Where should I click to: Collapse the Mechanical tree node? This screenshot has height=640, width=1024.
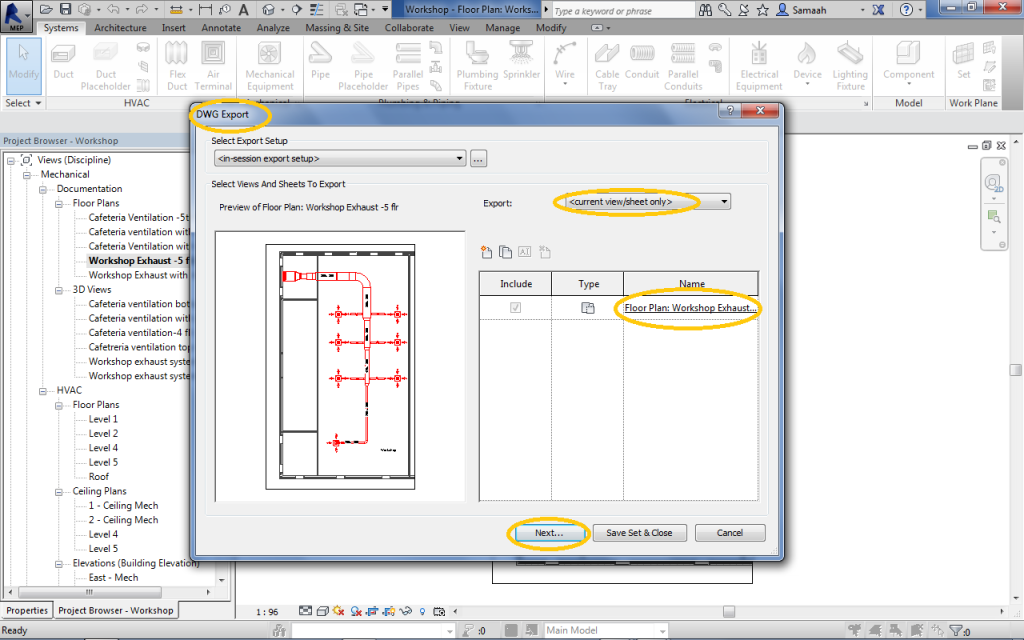tap(27, 175)
